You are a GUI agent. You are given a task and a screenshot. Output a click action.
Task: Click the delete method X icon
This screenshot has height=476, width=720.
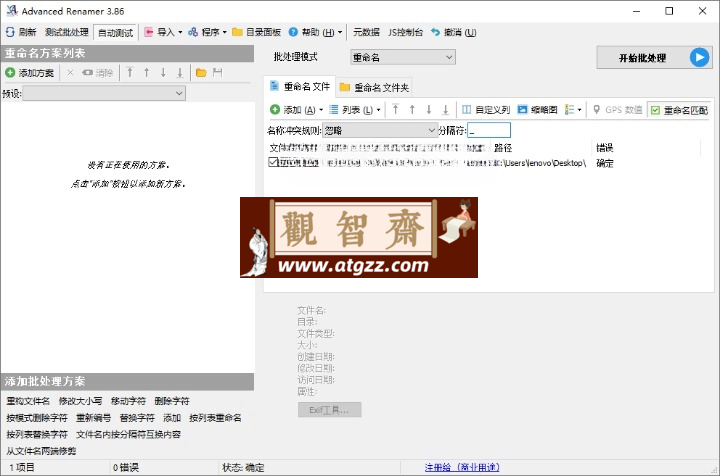[70, 73]
